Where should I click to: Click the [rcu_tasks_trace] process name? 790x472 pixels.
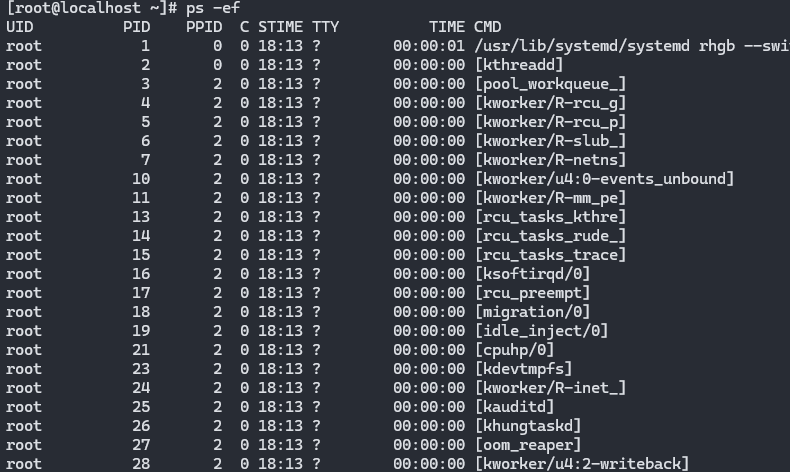coord(550,255)
